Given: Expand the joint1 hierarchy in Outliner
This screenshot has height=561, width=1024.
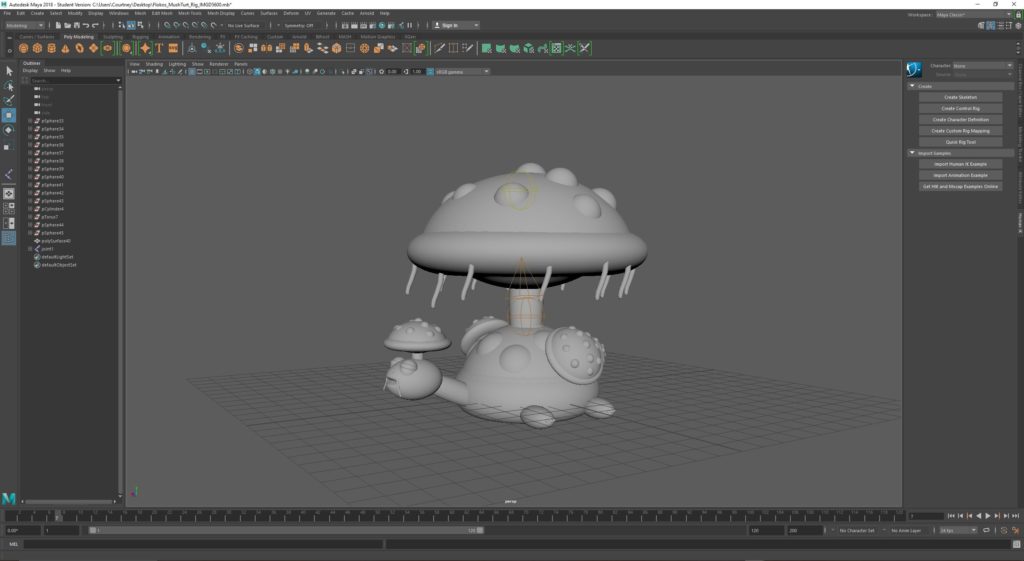Looking at the screenshot, I should pos(30,249).
